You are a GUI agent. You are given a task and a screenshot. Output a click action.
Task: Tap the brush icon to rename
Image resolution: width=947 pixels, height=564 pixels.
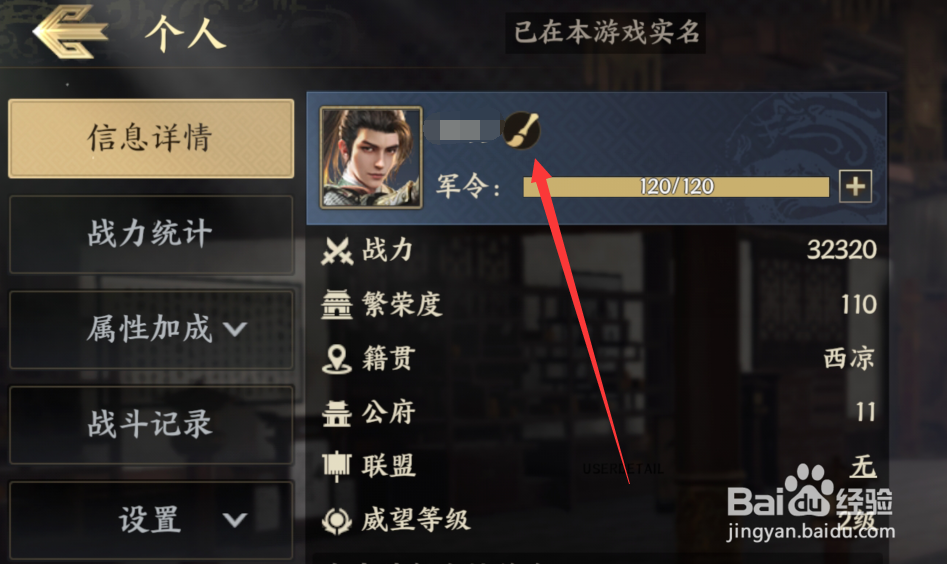(521, 130)
